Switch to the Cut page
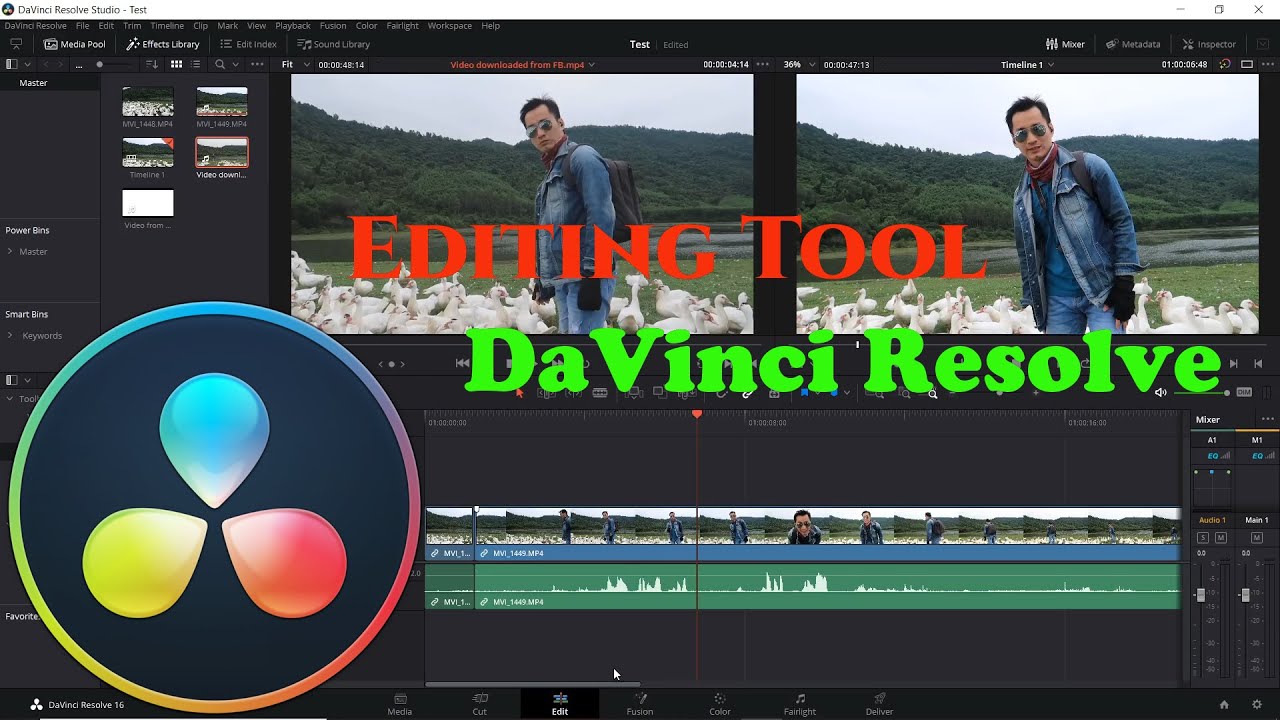 click(480, 704)
